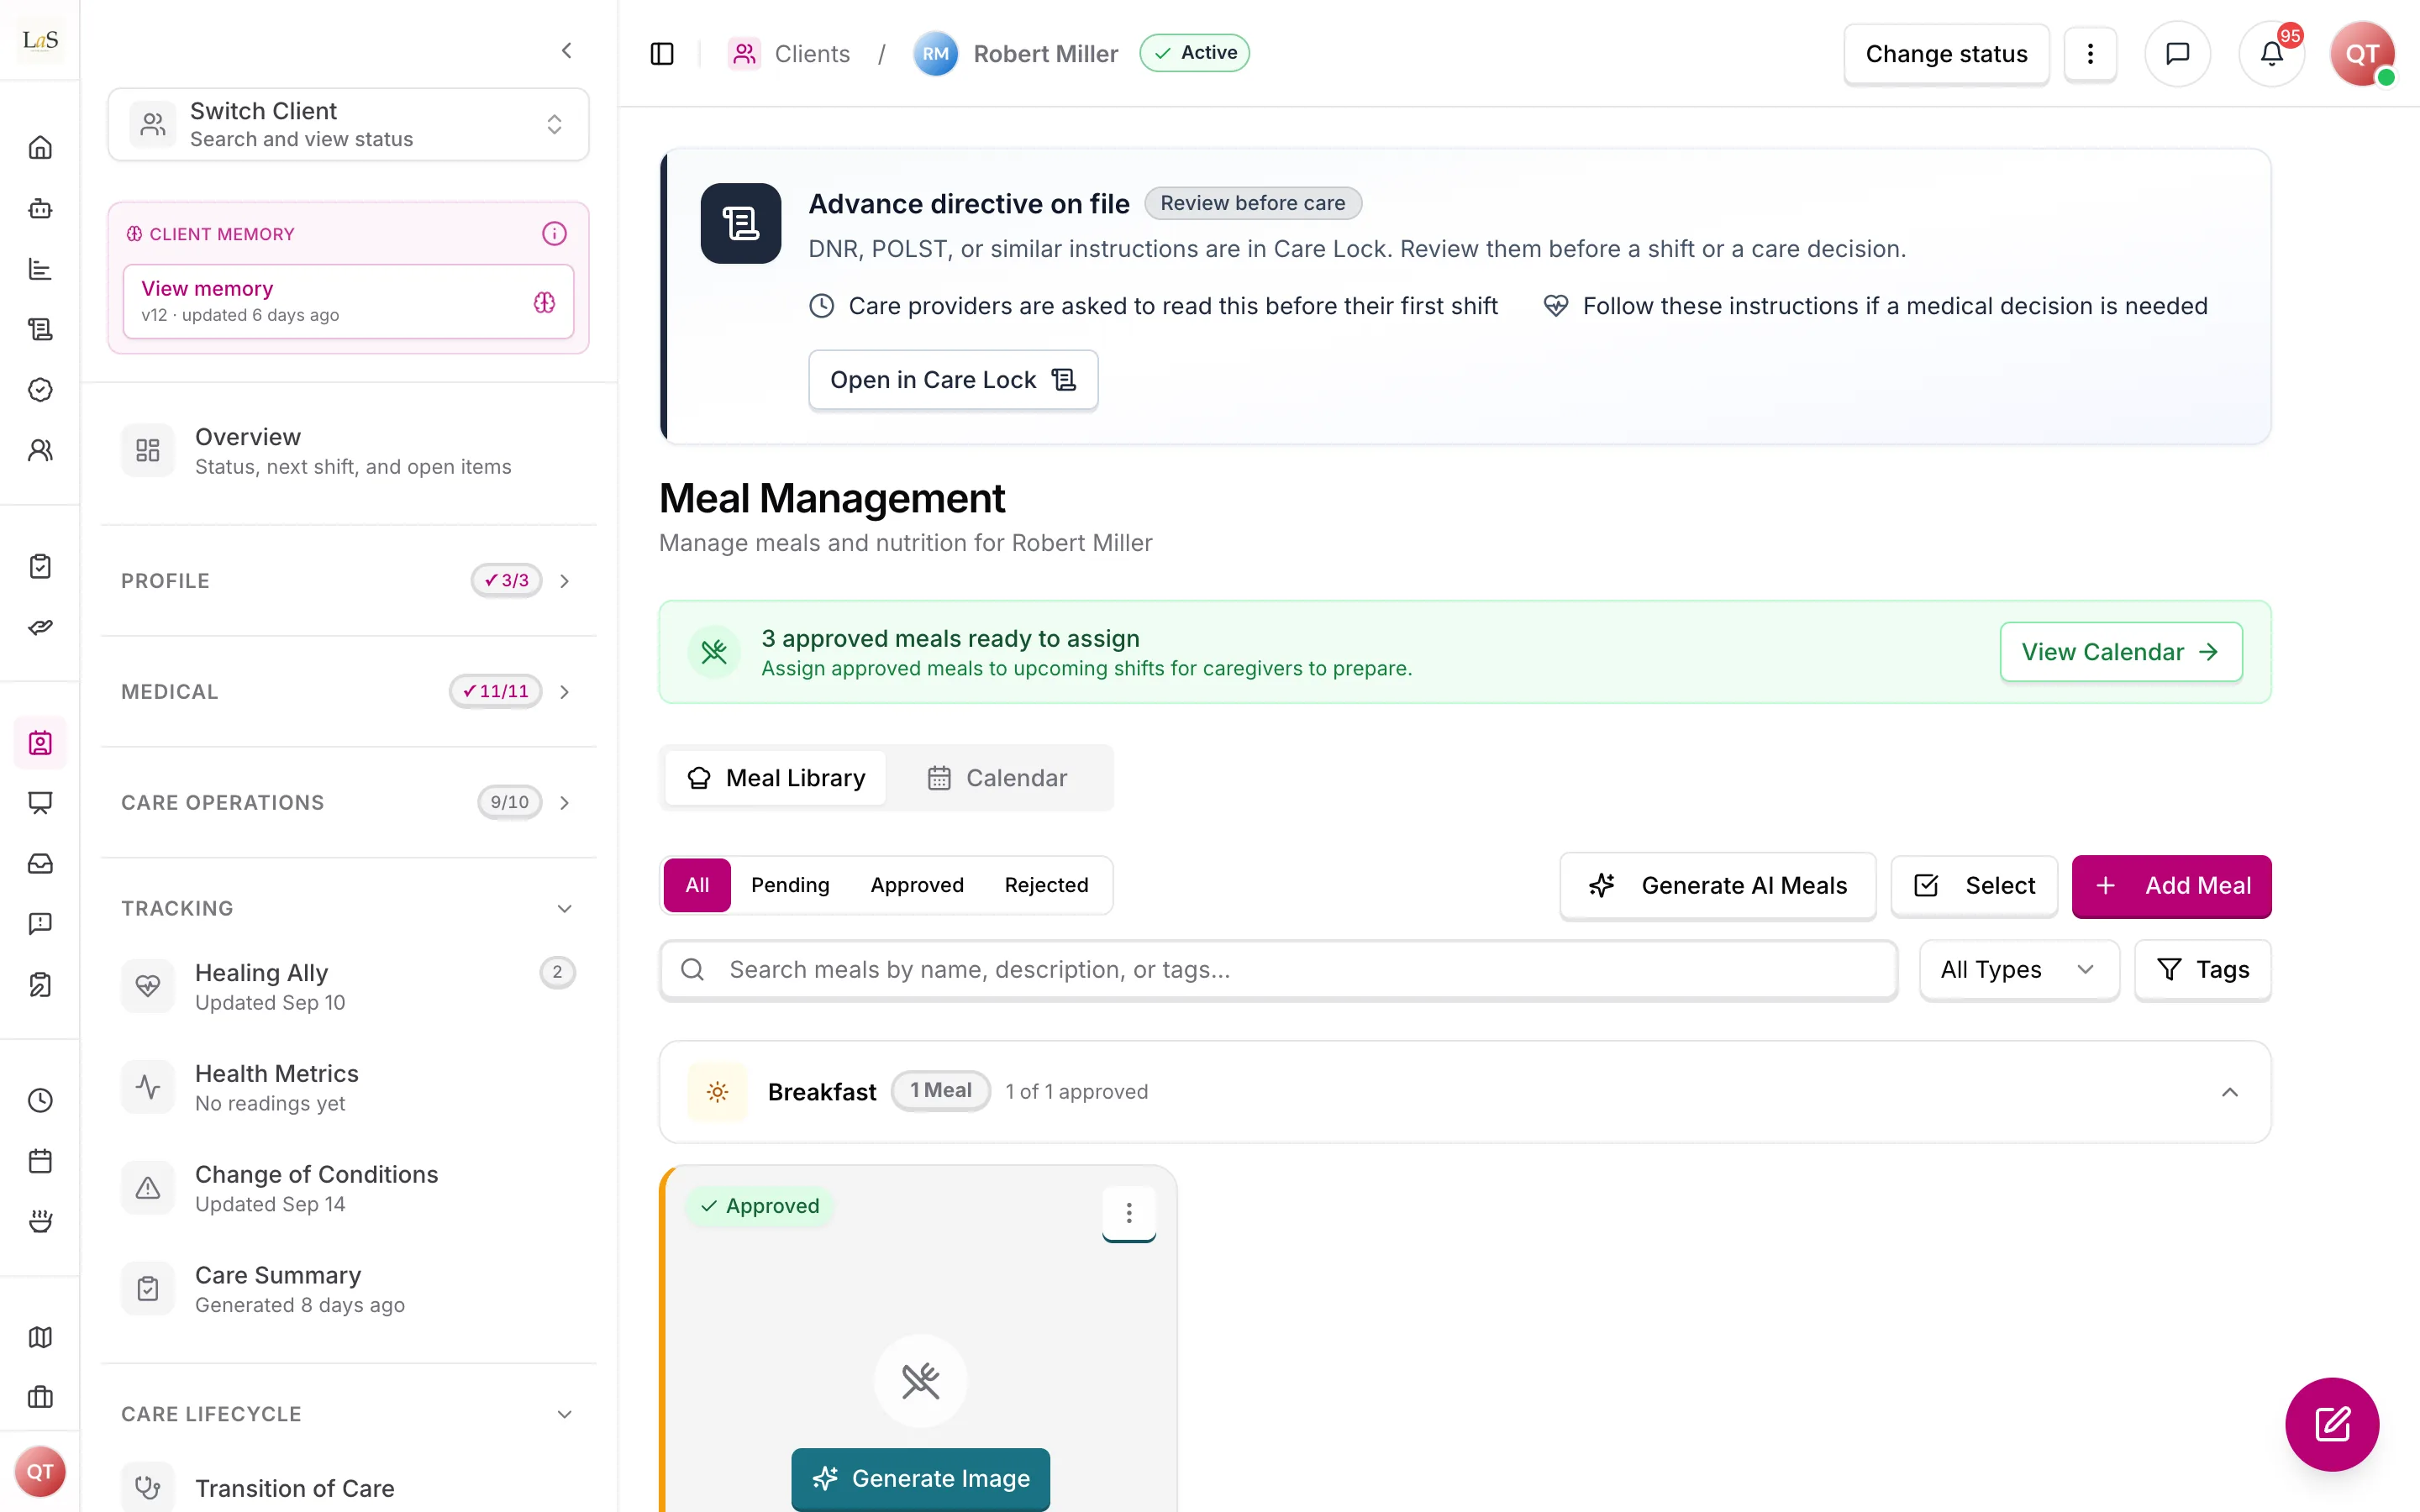
Task: Expand the PROFILE section
Action: [348, 581]
